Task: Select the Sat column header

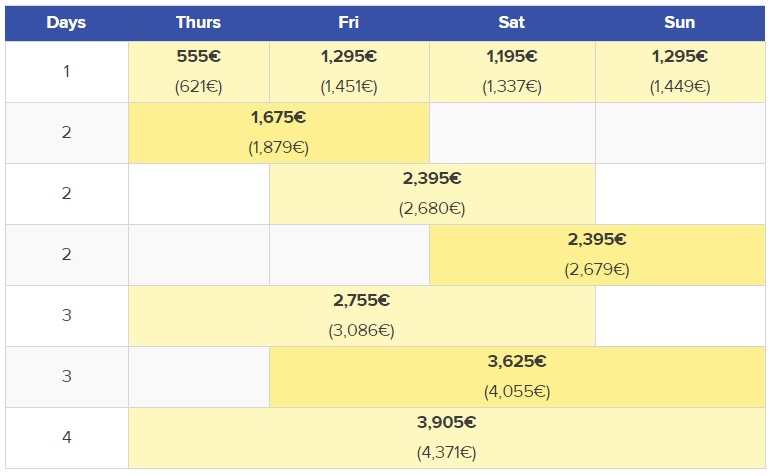Action: [x=511, y=22]
